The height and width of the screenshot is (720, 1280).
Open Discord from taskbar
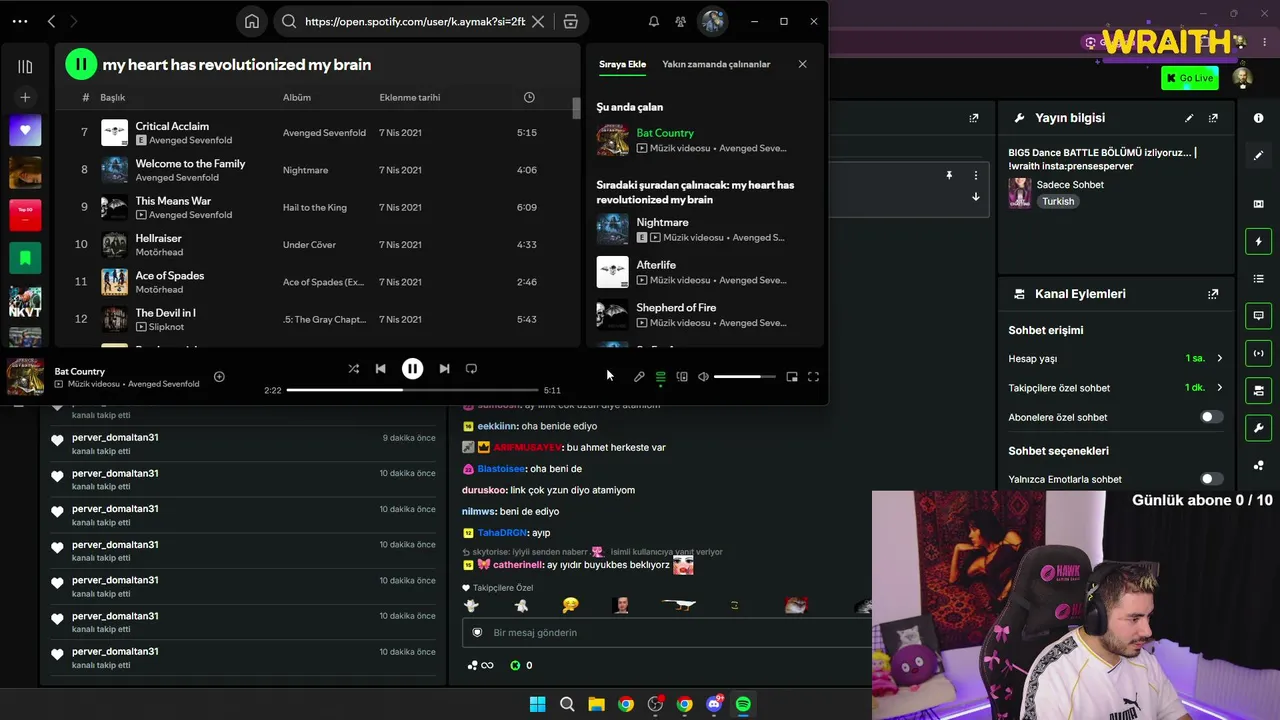coord(714,704)
